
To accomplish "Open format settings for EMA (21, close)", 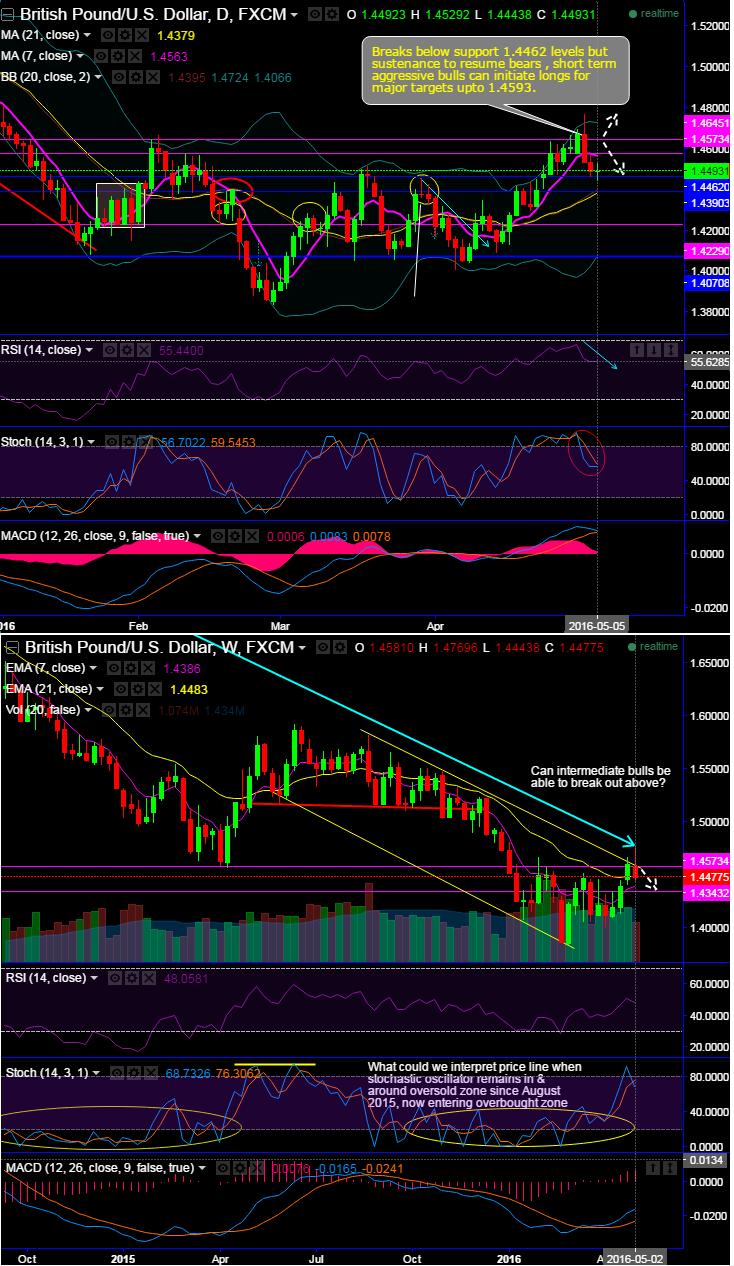I will [x=138, y=689].
